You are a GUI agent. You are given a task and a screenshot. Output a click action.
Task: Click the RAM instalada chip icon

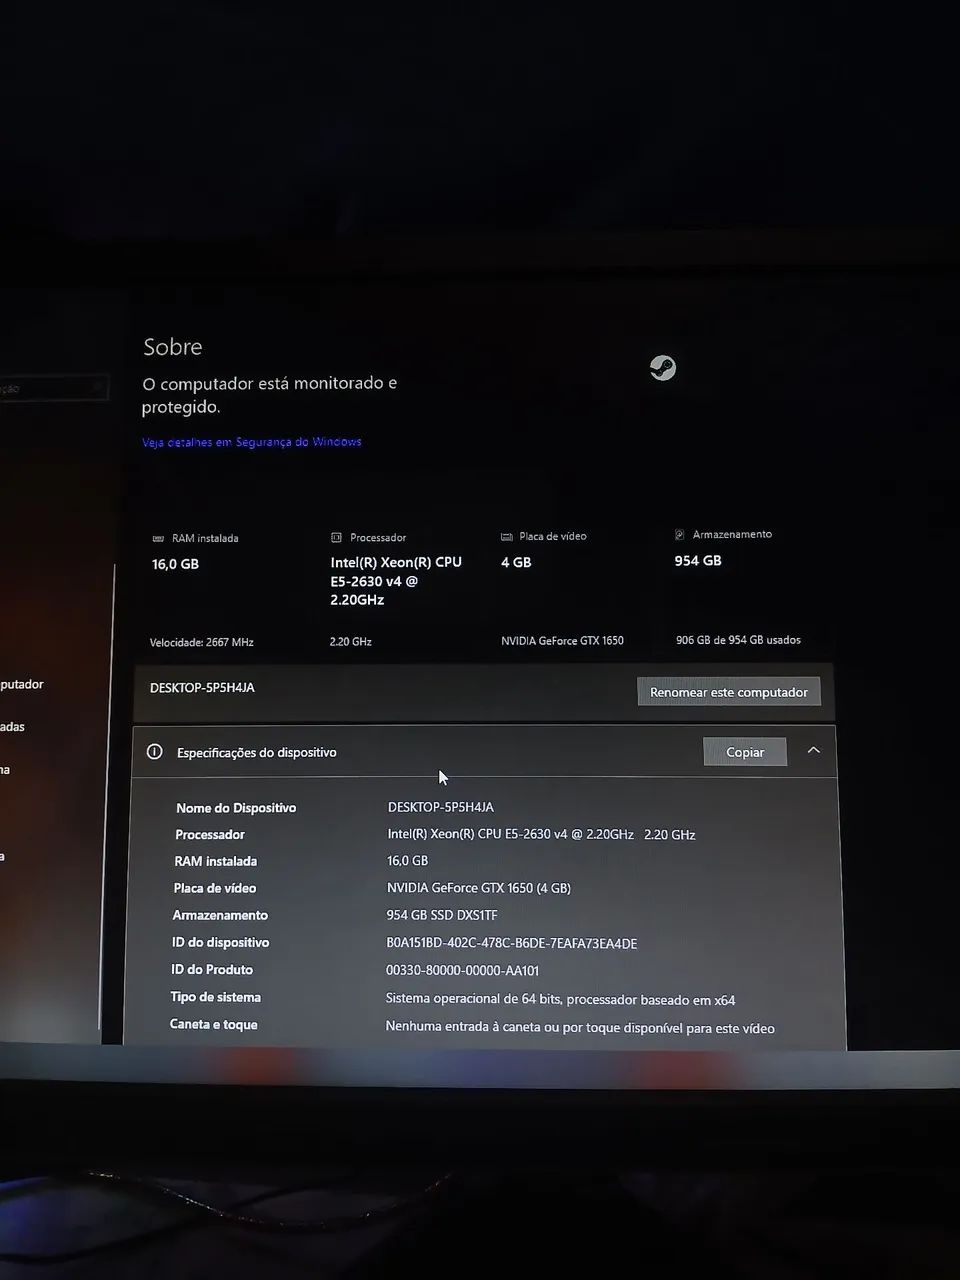tap(158, 538)
